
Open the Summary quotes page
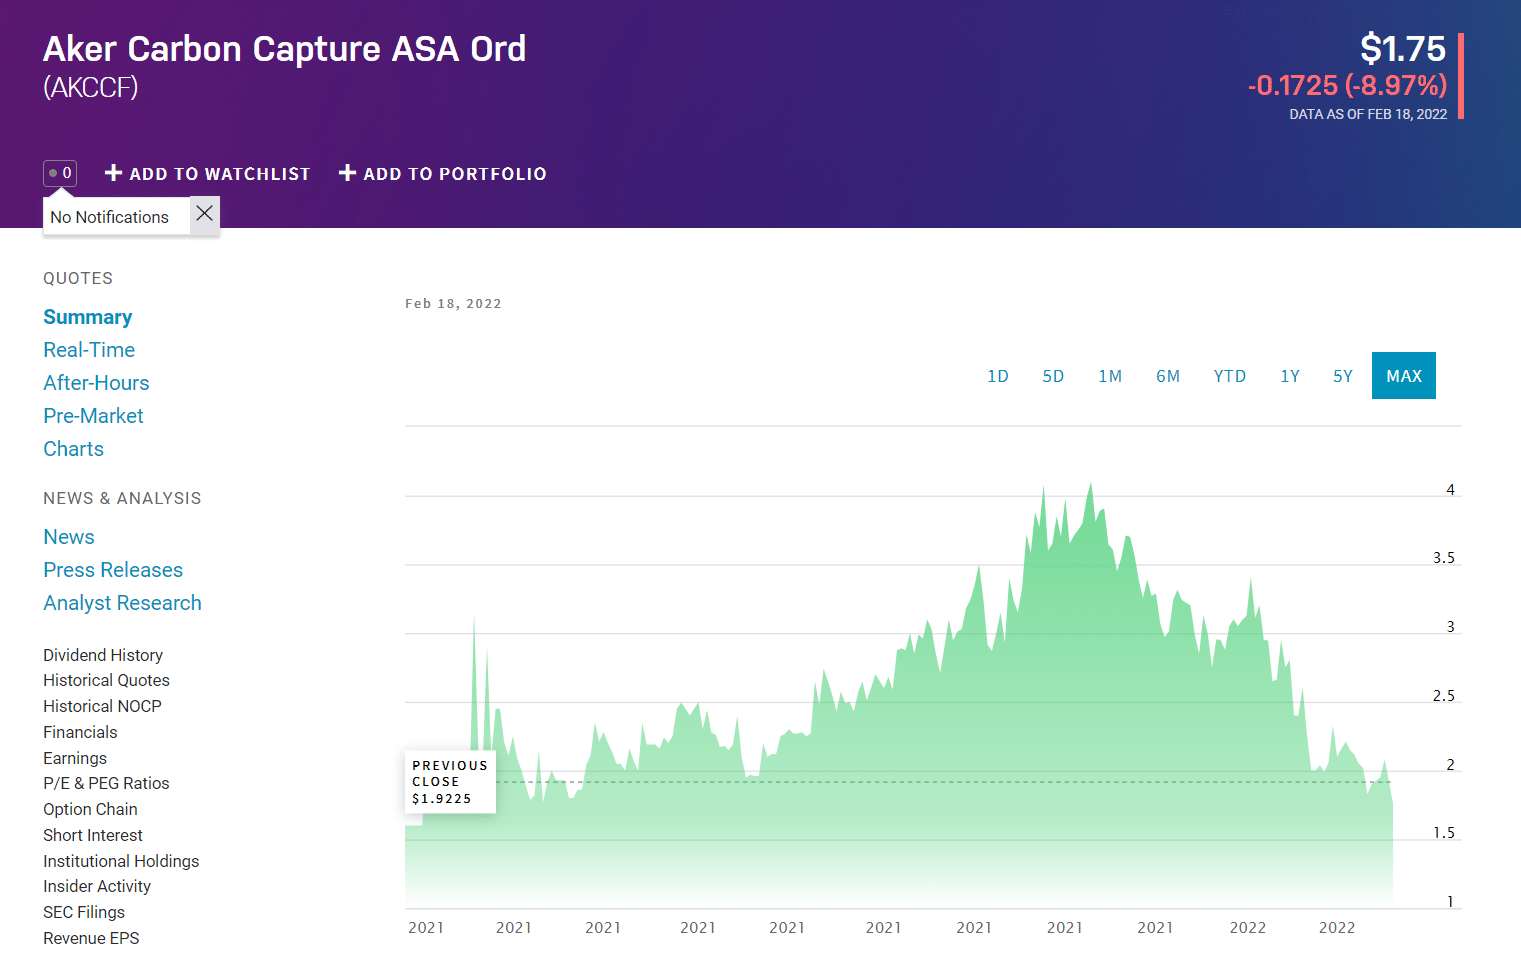point(88,317)
